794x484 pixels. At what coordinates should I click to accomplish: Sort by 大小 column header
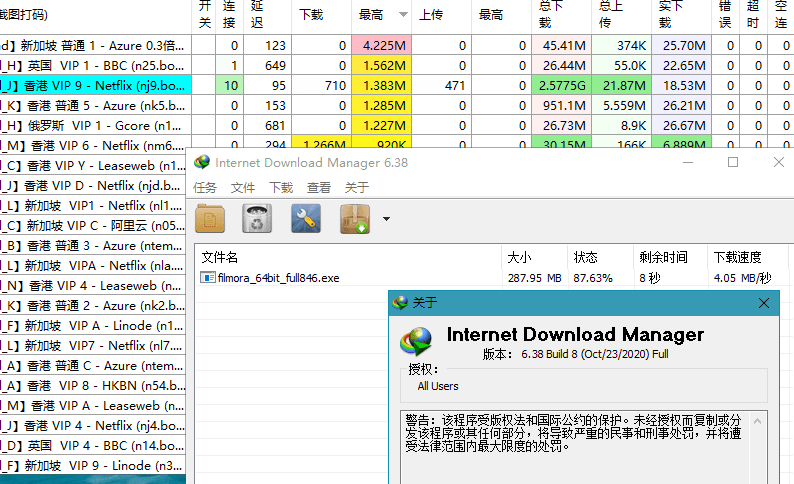click(534, 257)
